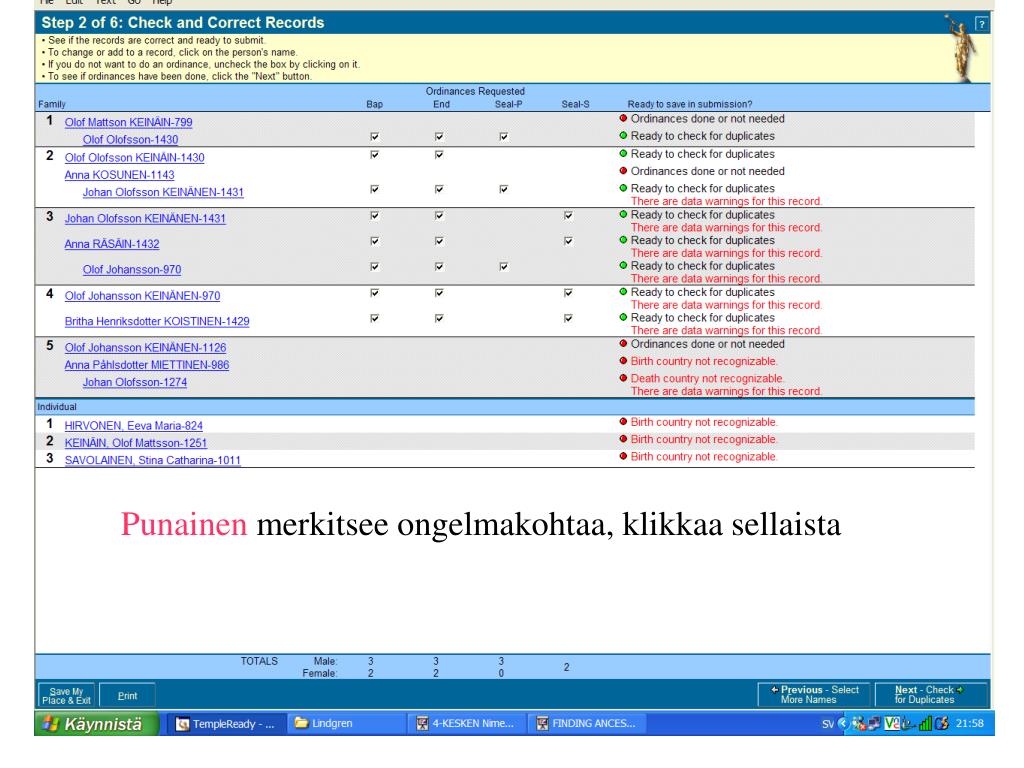Click the green signal bars tray icon
Screen dimensions: 1024x768
[925, 724]
